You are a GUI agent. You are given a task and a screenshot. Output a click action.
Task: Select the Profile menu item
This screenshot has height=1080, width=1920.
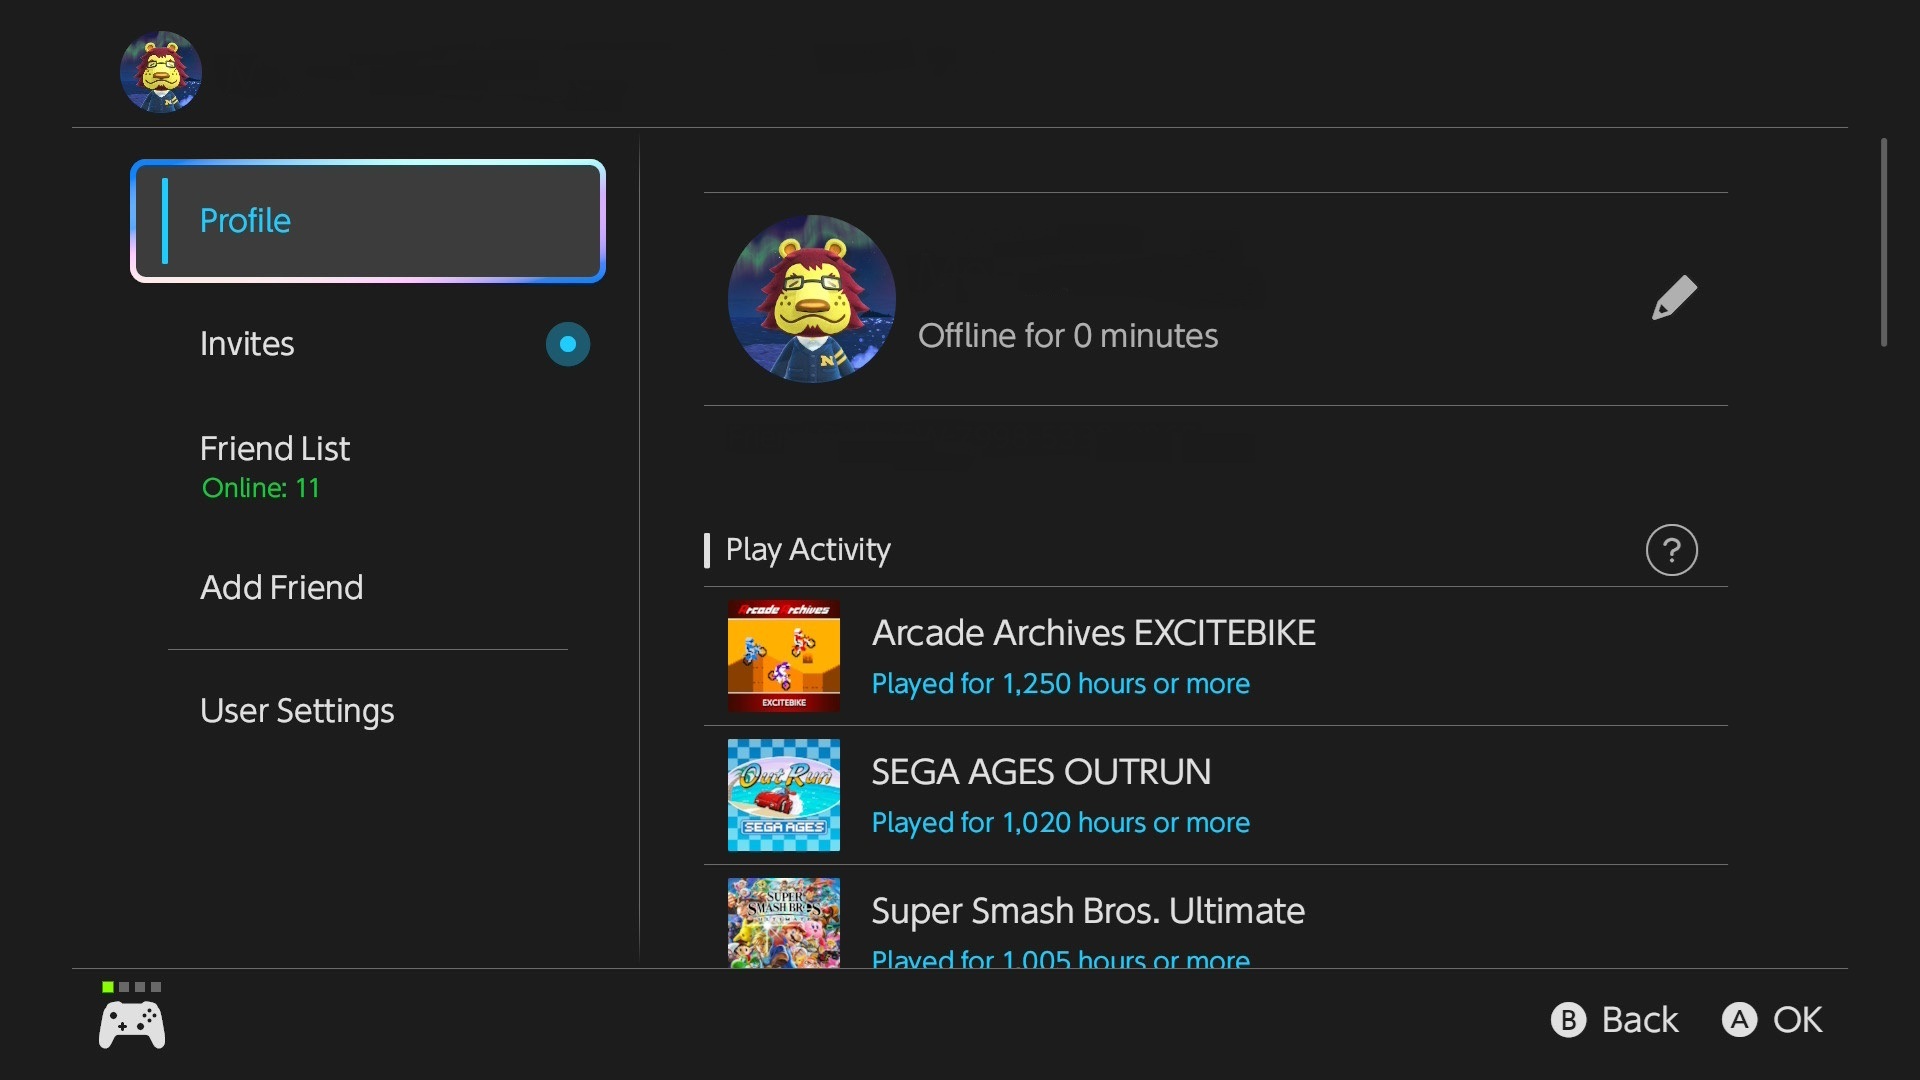click(x=367, y=221)
